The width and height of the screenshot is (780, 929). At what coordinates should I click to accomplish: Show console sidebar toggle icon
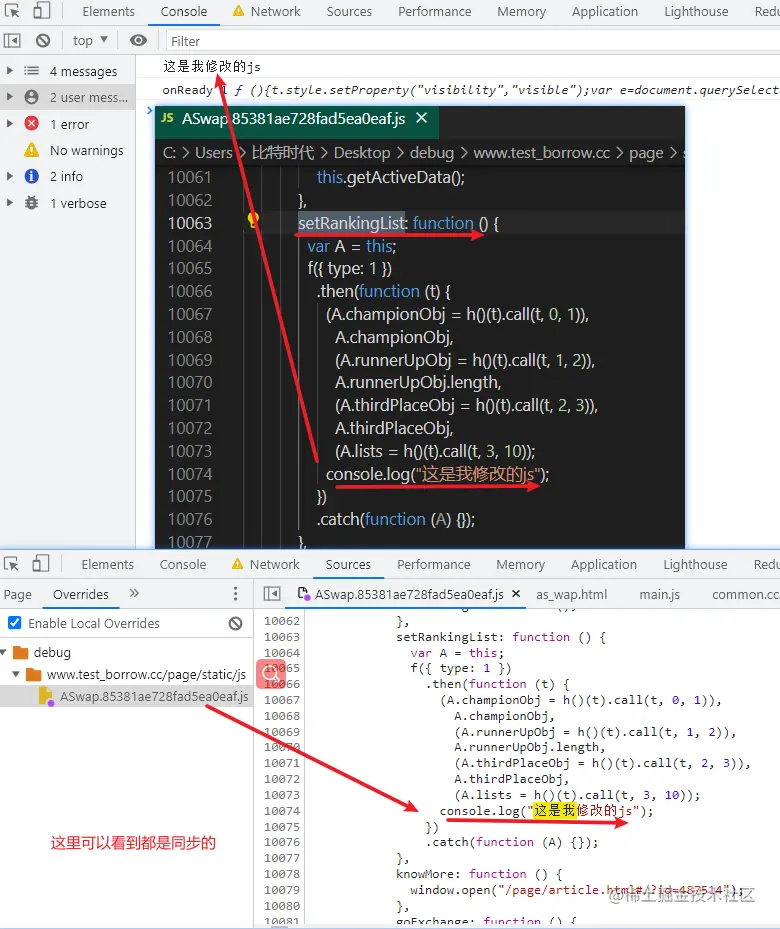(12, 40)
